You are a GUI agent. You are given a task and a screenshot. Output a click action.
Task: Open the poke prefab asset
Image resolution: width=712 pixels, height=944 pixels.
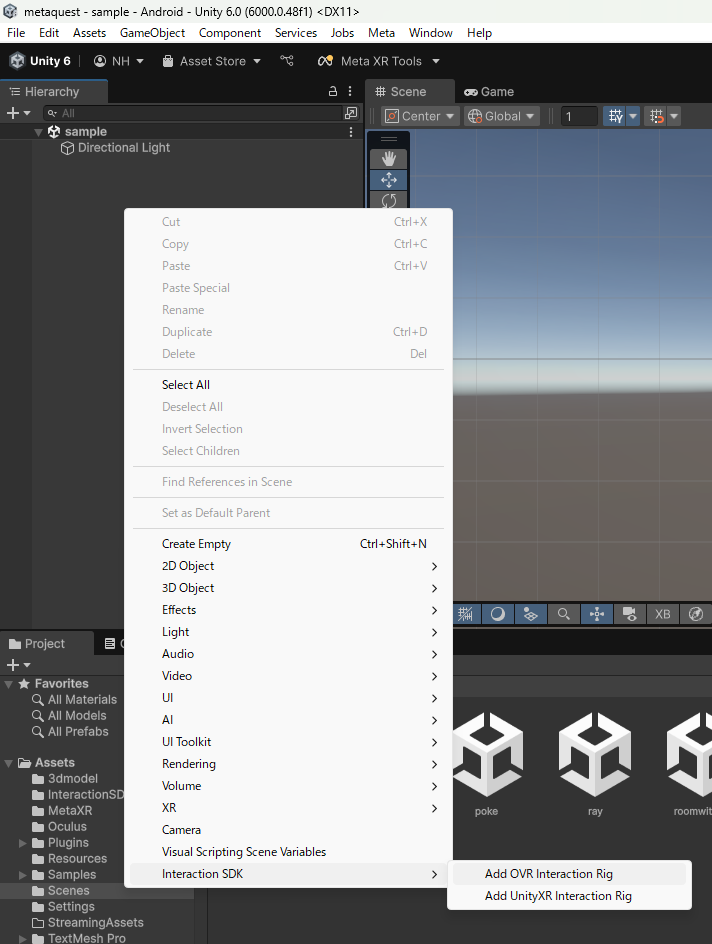click(x=486, y=763)
